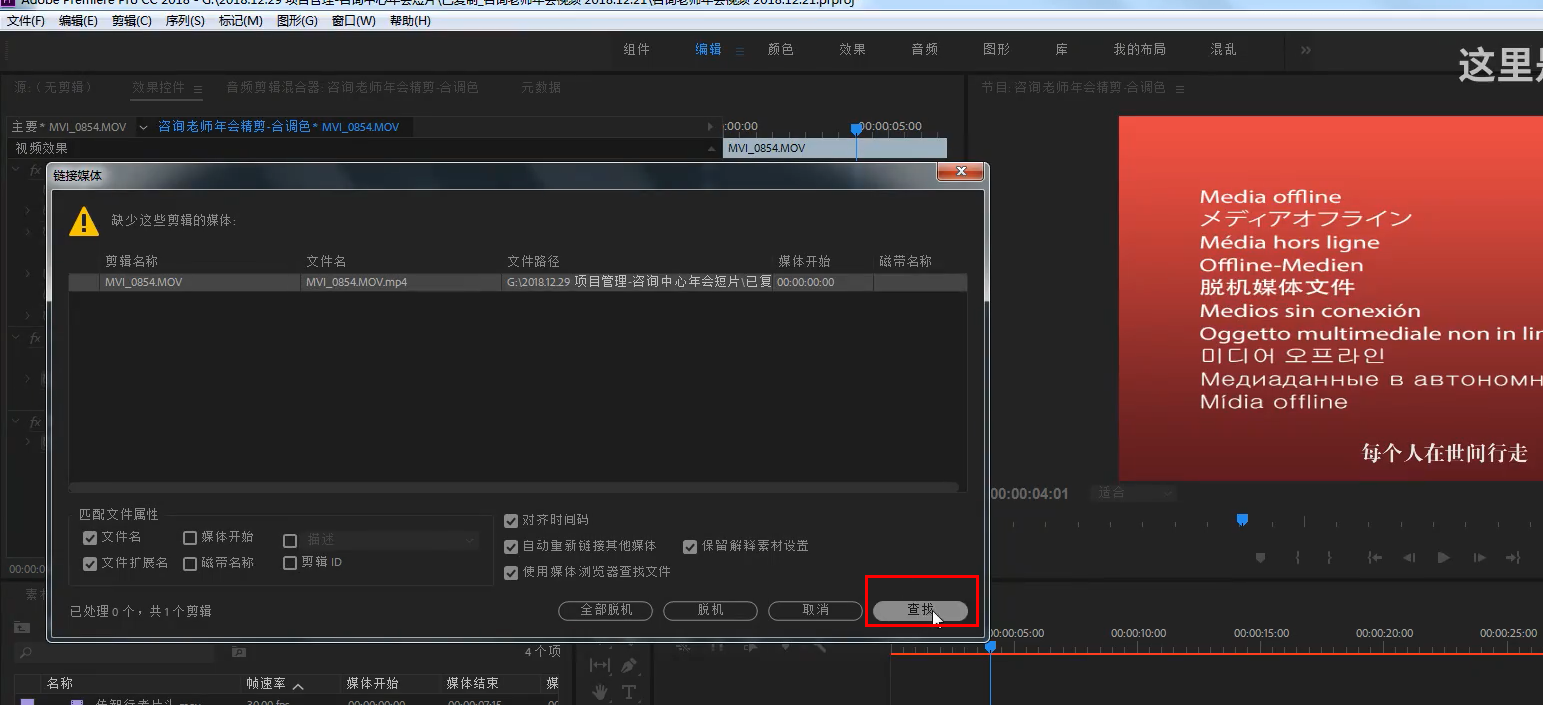Open the 图形(G) menu
This screenshot has width=1543, height=705.
[296, 20]
